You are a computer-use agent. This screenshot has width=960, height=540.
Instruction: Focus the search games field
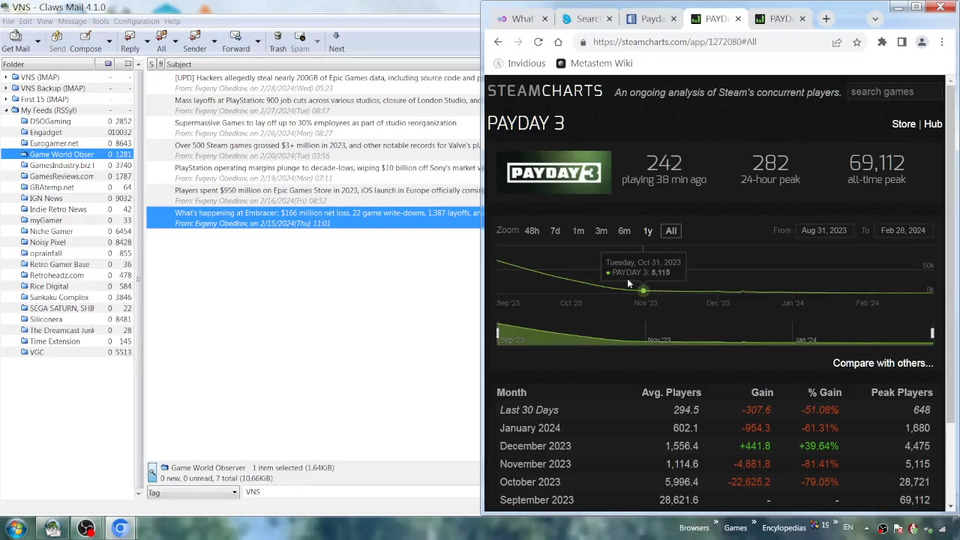click(894, 92)
